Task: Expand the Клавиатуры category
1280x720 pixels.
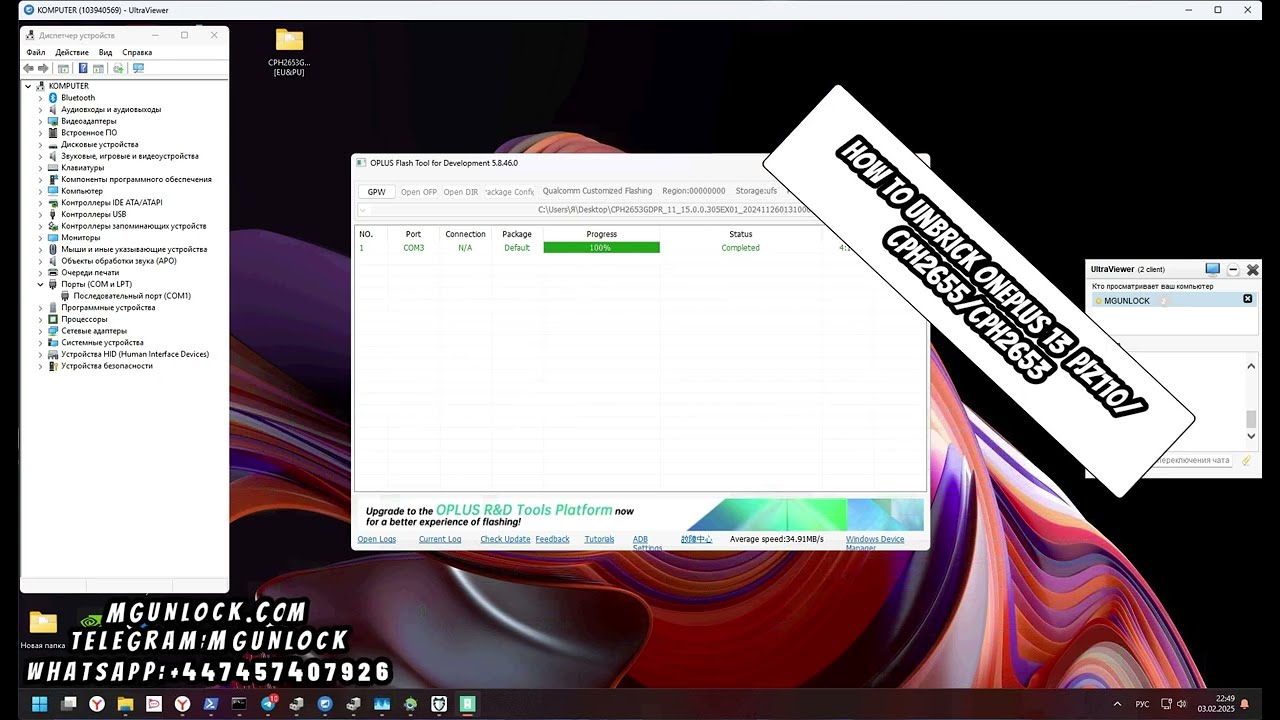Action: click(40, 168)
